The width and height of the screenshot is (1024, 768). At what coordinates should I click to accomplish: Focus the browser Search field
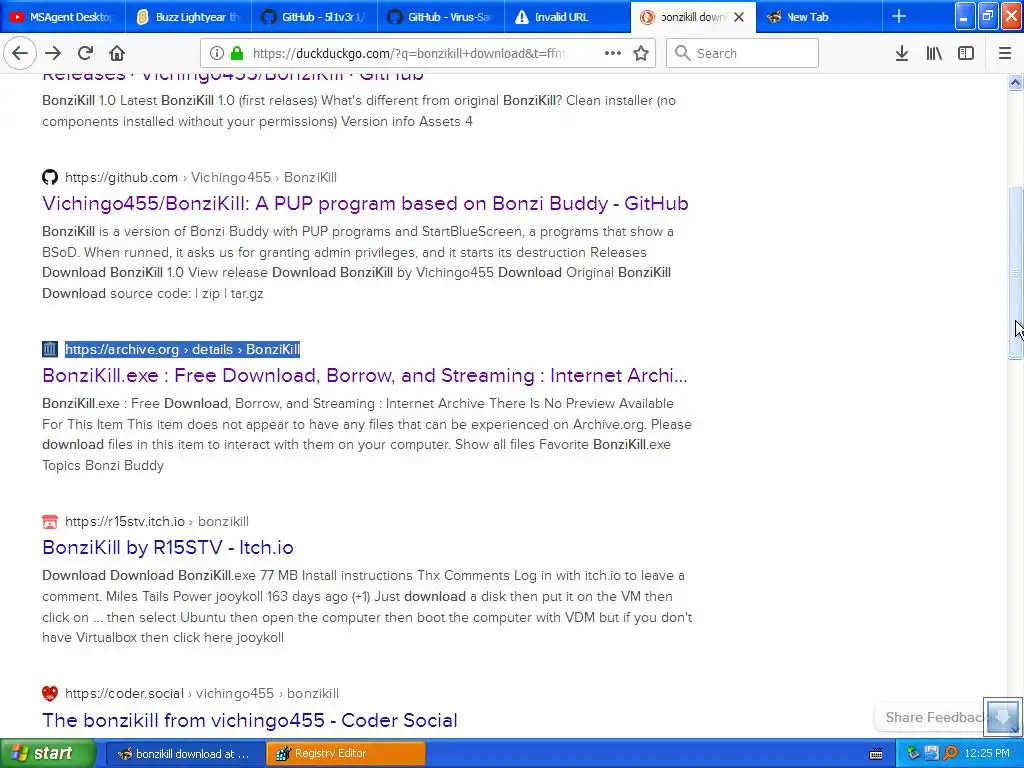click(743, 54)
